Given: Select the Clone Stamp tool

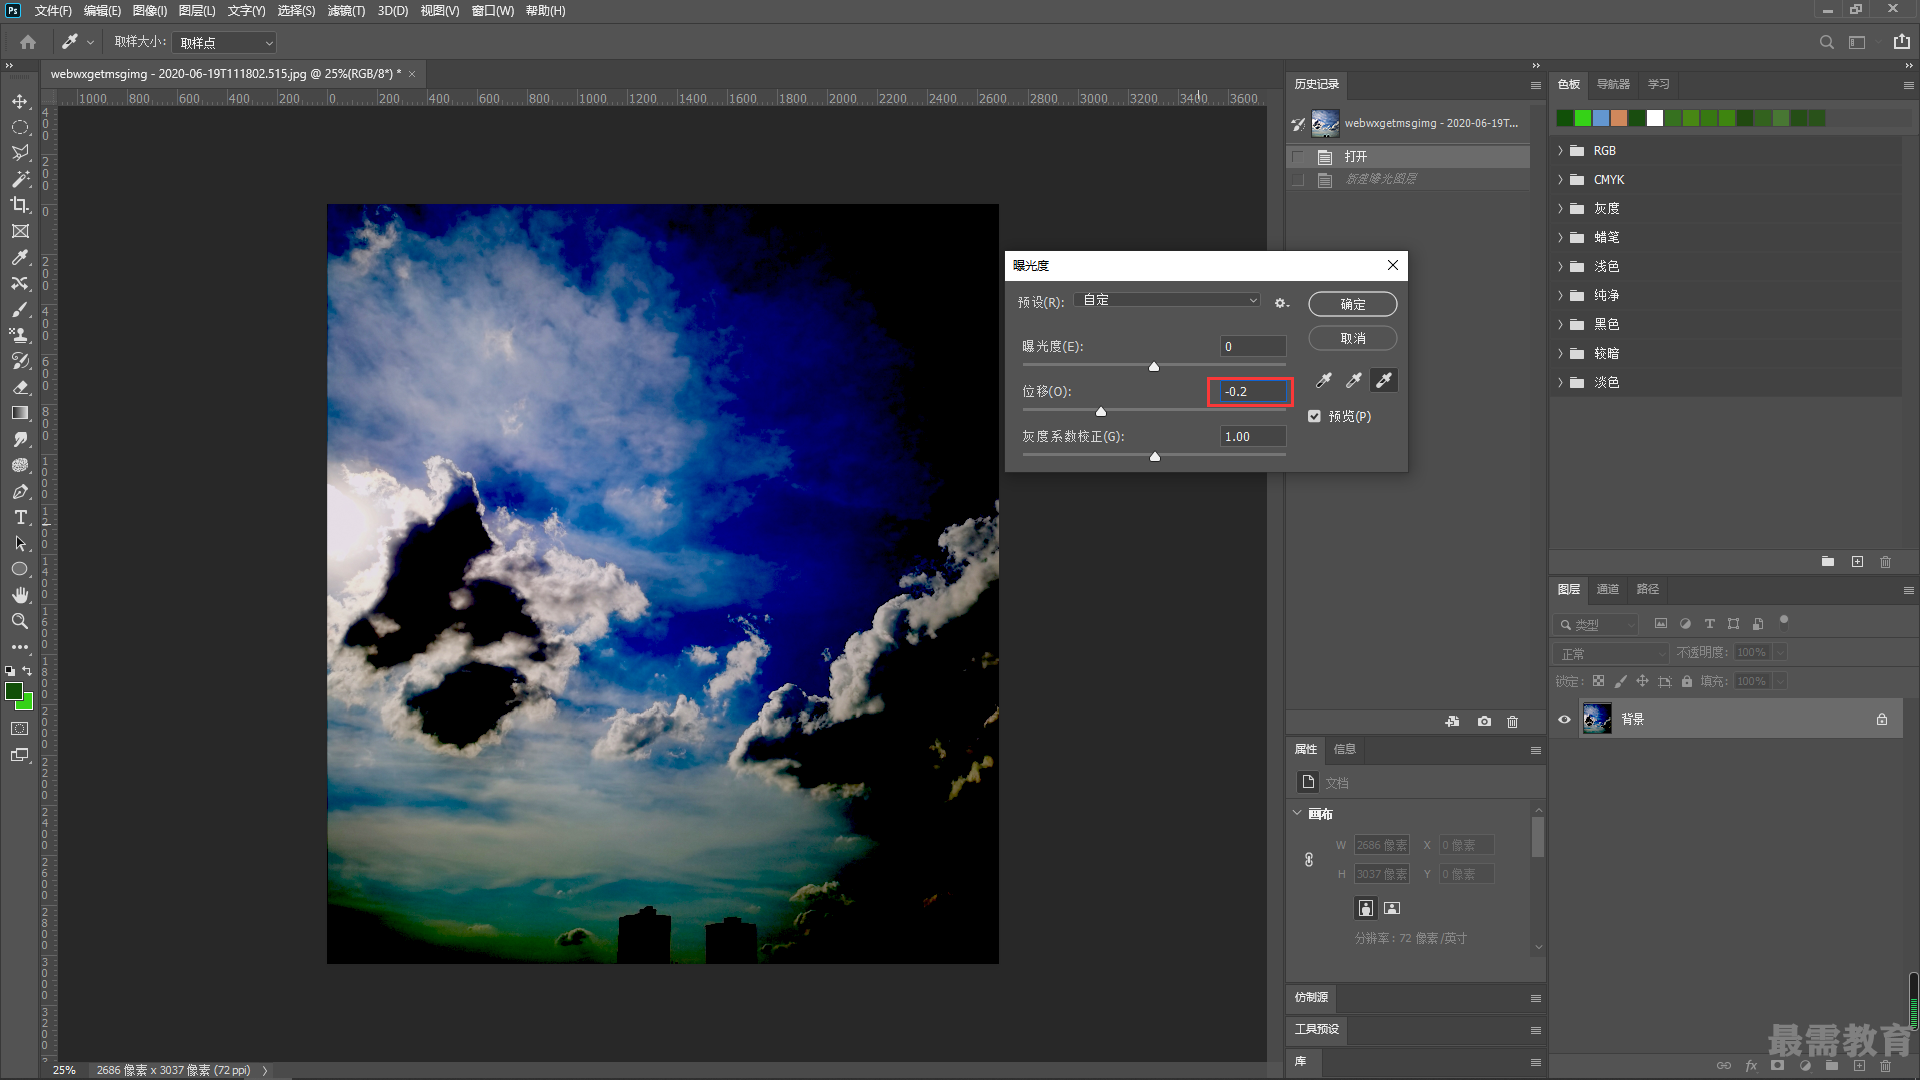Looking at the screenshot, I should [20, 335].
